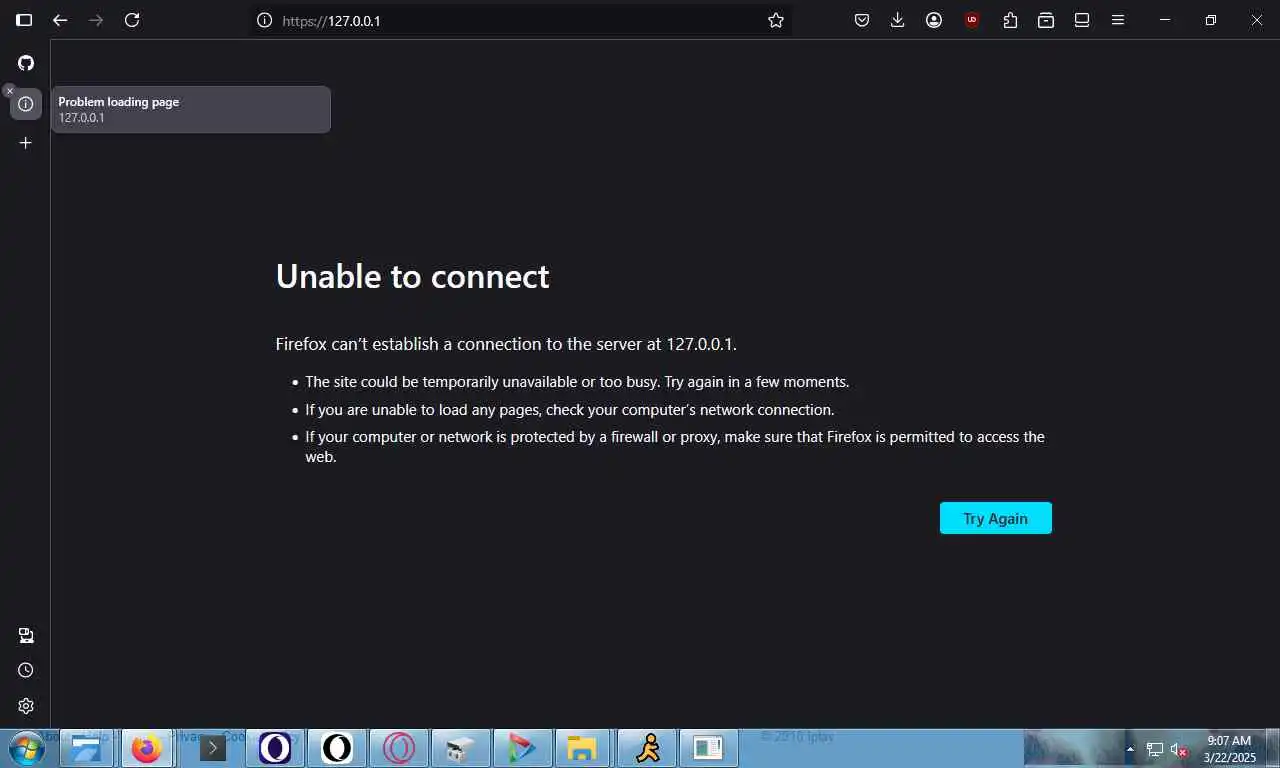Open the colorful play-arrow taskbar icon
The height and width of the screenshot is (768, 1280).
click(523, 748)
